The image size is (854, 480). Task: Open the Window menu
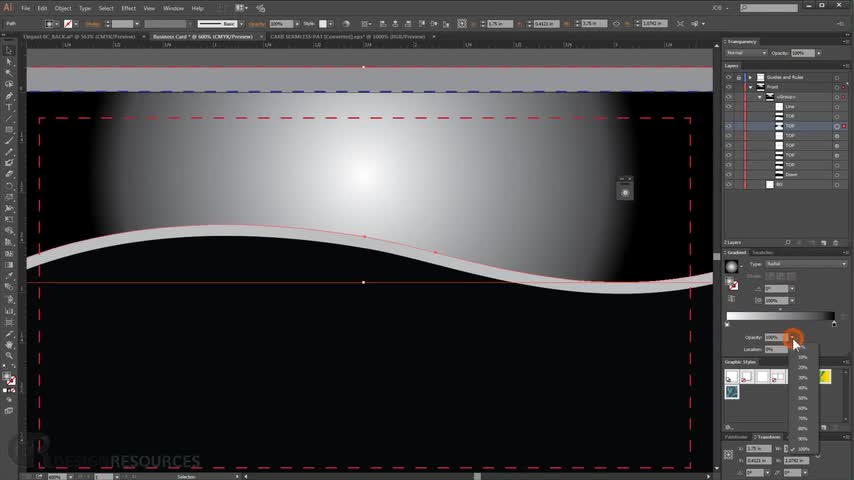(x=173, y=8)
